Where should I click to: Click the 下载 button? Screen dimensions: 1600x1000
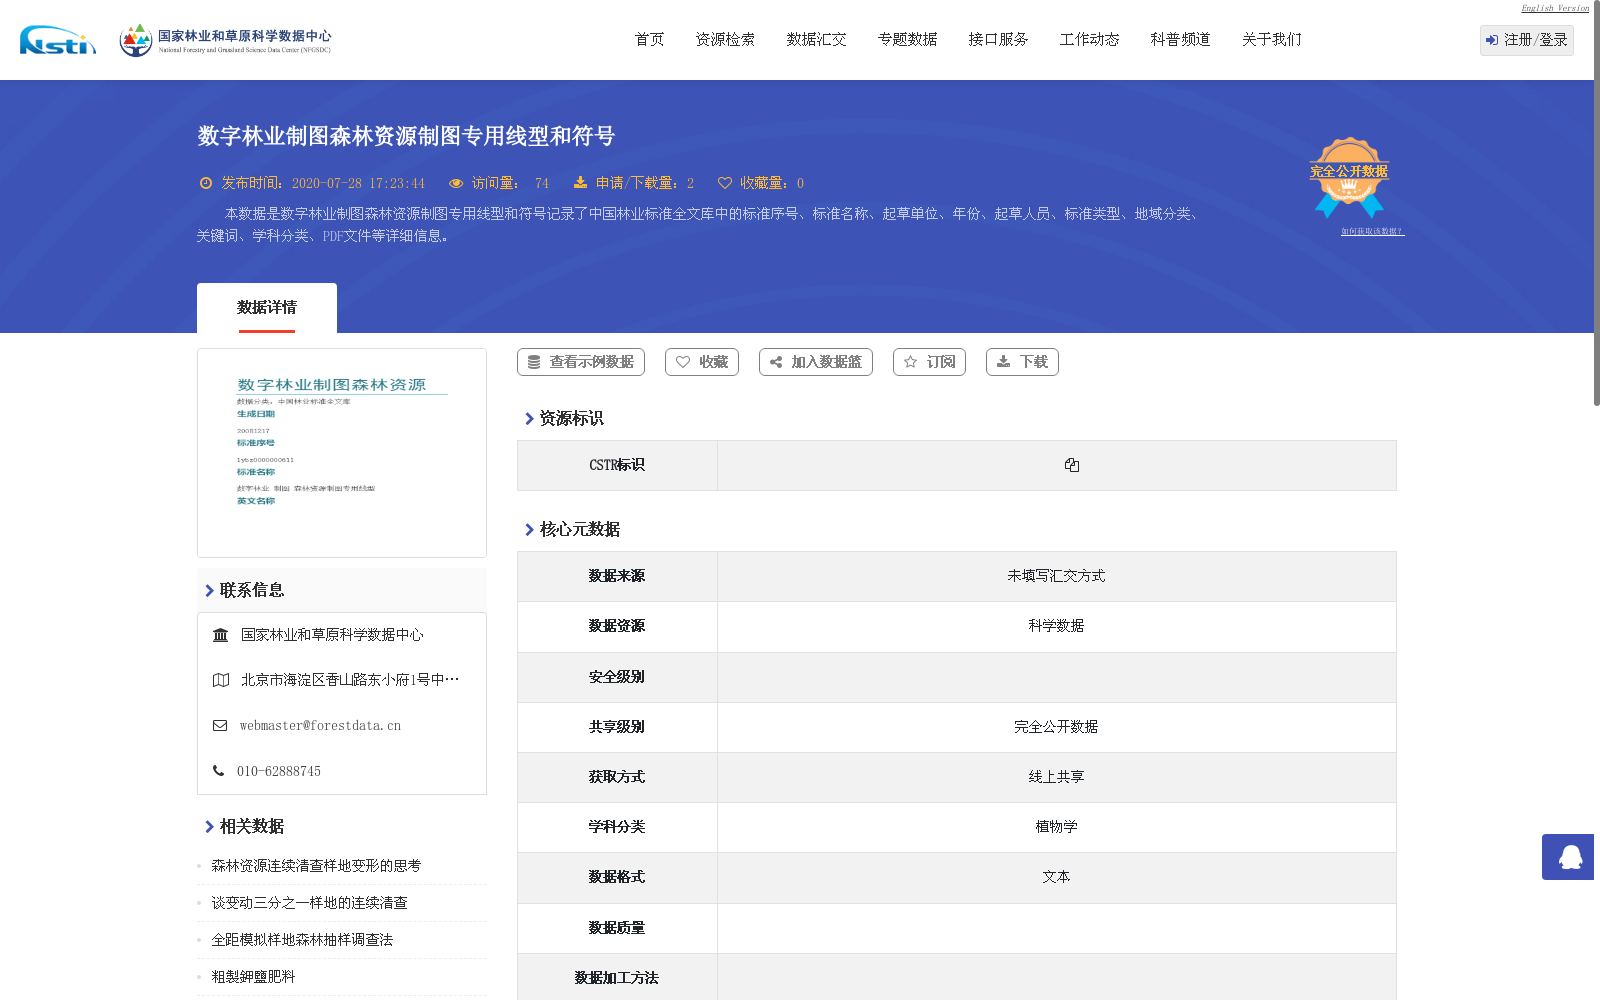click(x=1022, y=362)
